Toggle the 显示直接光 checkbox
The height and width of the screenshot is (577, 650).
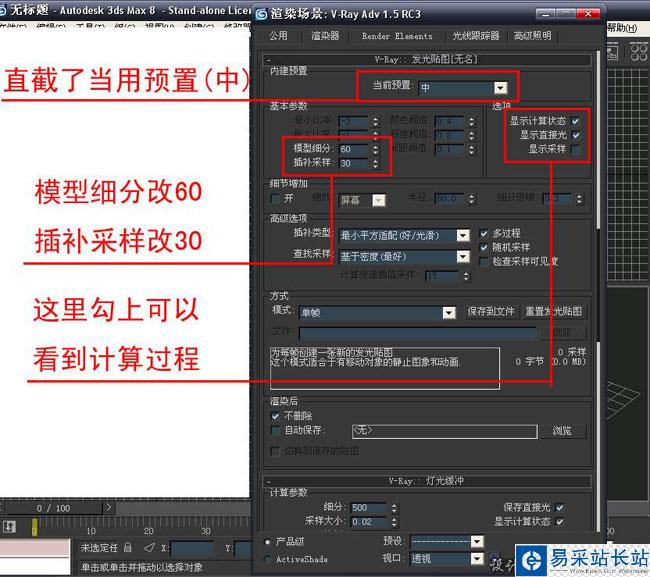575,135
